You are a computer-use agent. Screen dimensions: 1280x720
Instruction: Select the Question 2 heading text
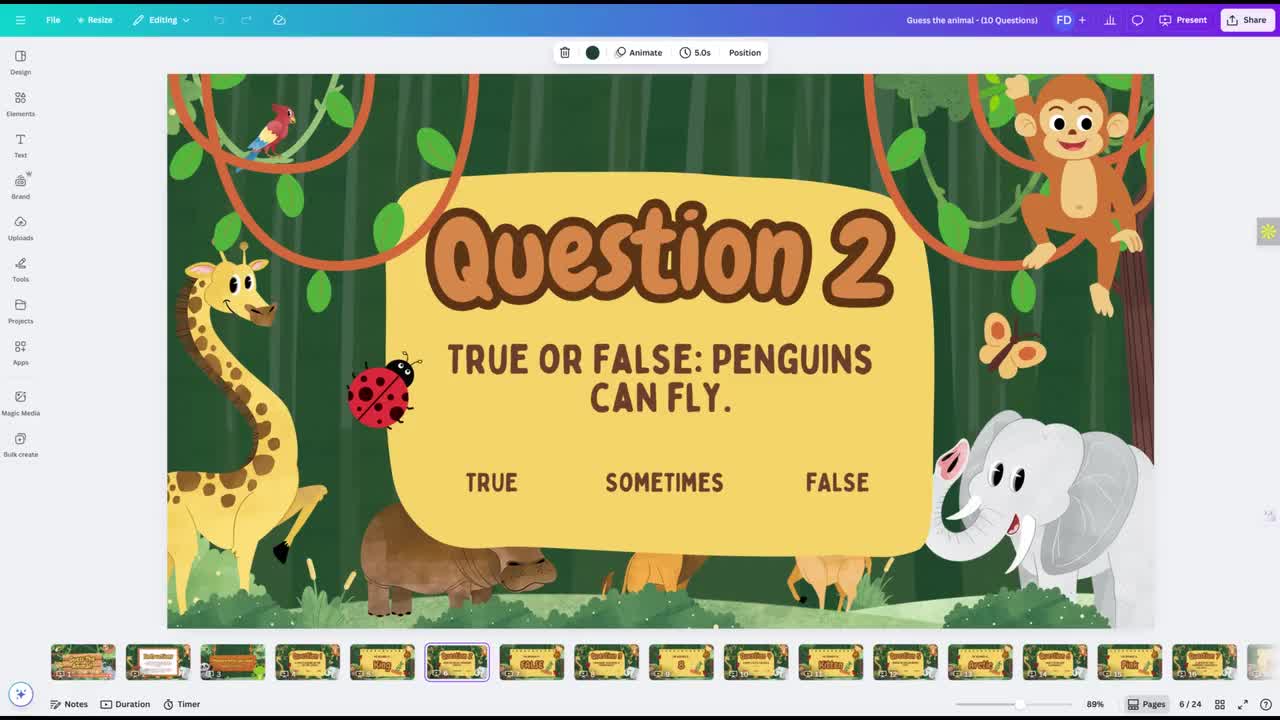tap(660, 254)
